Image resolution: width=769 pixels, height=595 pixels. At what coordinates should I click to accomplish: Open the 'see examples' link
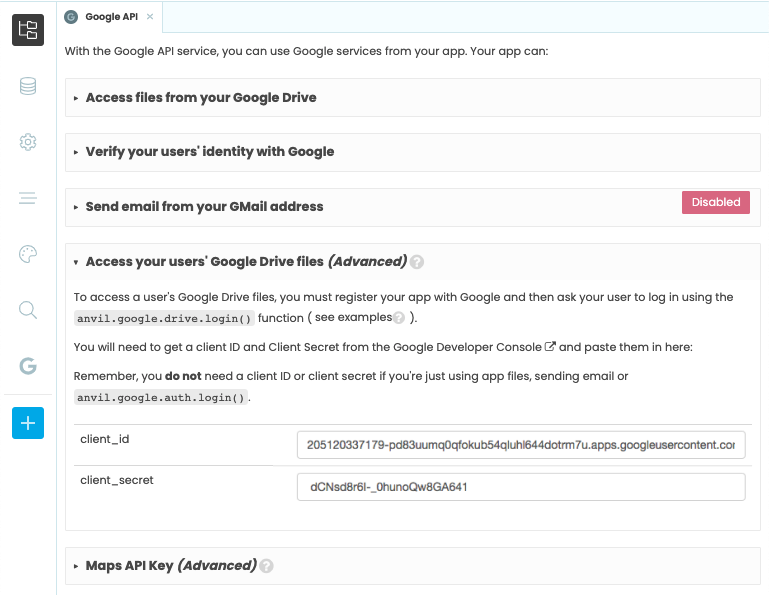353,317
